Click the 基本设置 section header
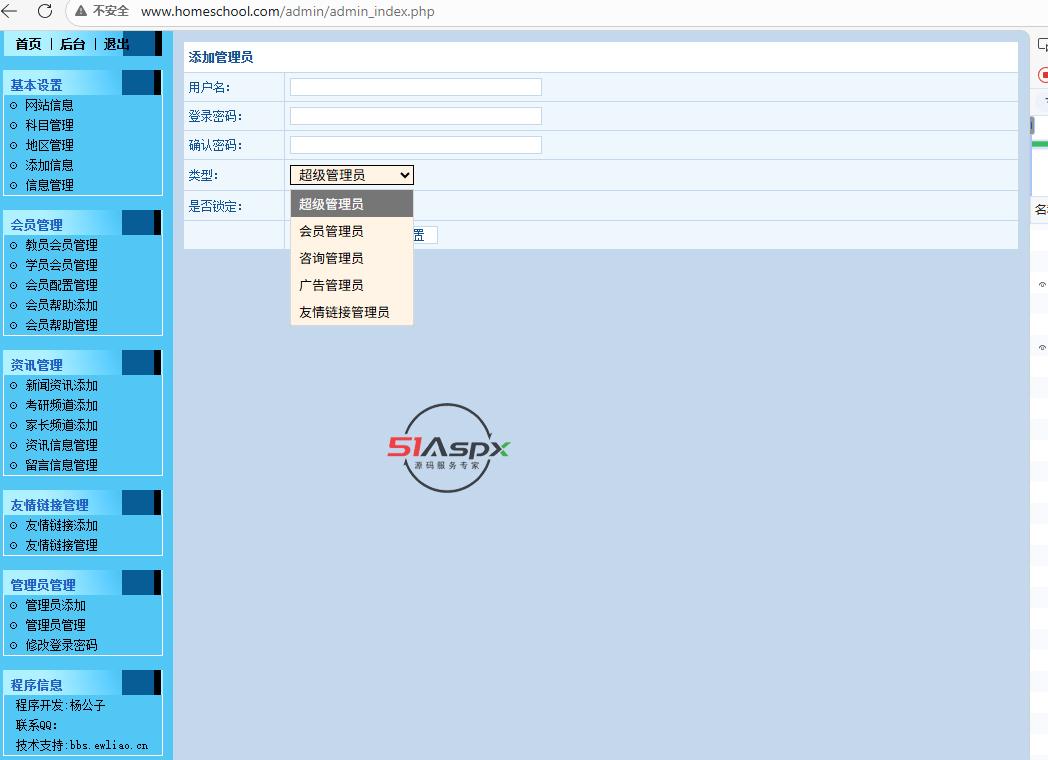The image size is (1048, 760). click(x=36, y=86)
